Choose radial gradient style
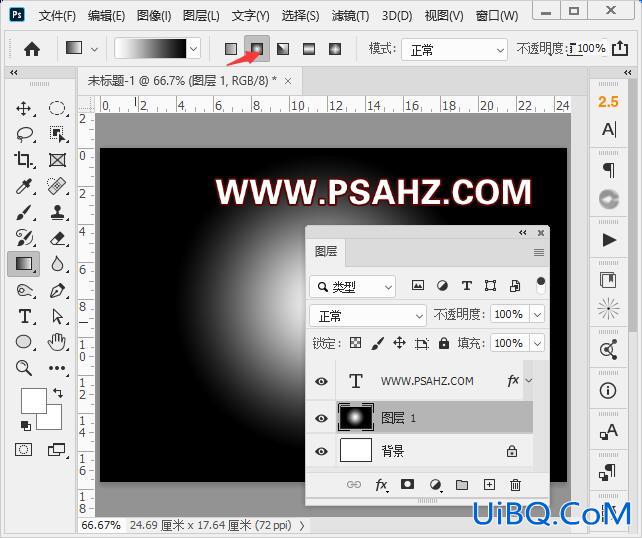 [257, 49]
